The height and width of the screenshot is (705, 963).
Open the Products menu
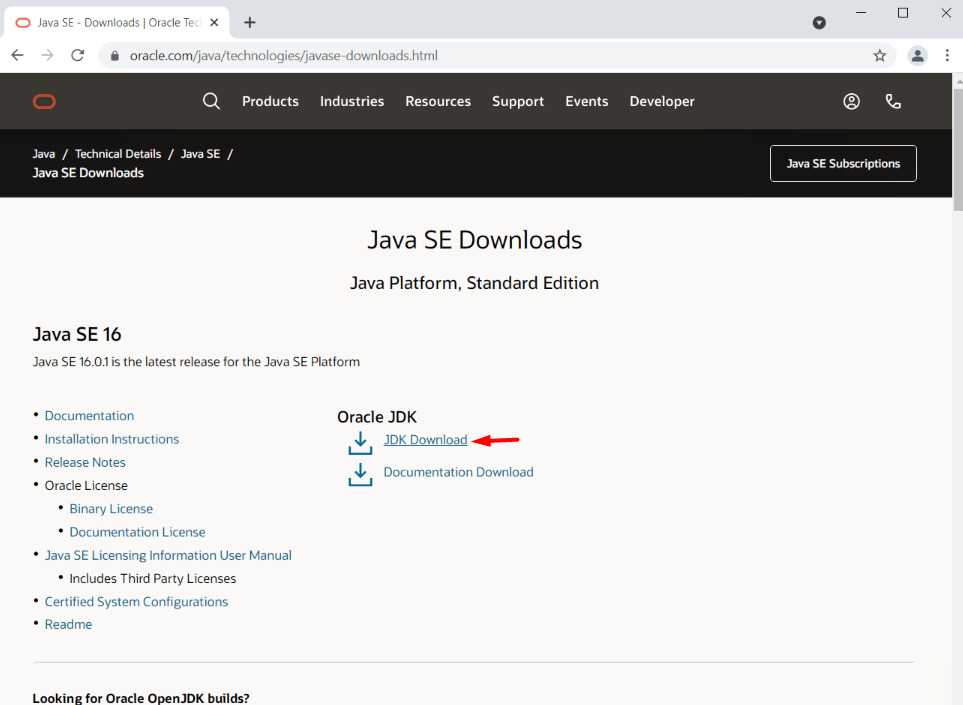click(x=270, y=101)
